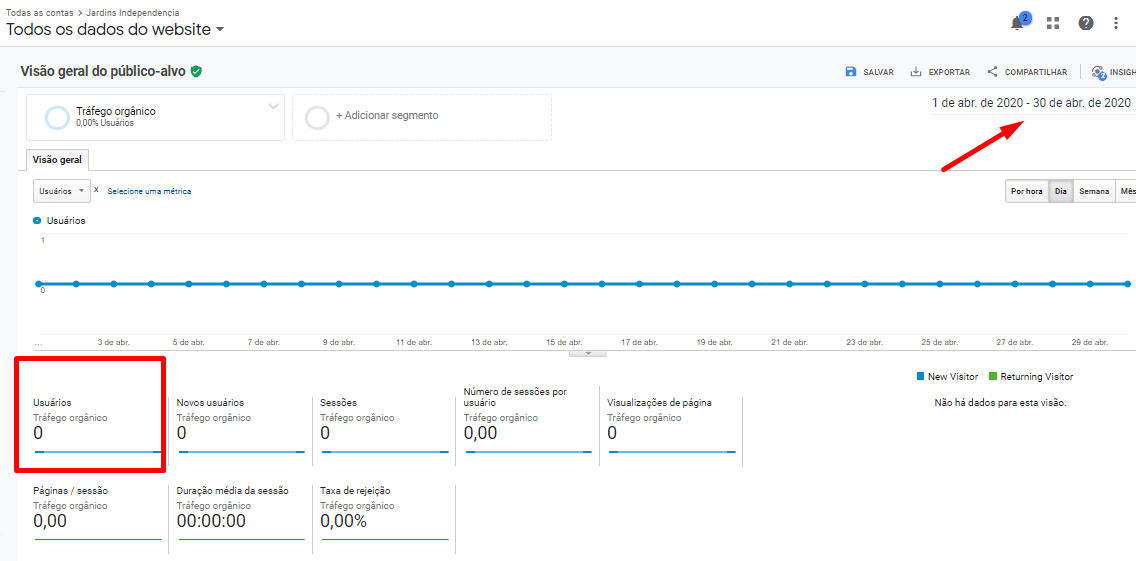Click Selecione uma métrica link
The height and width of the screenshot is (561, 1136).
tap(149, 191)
